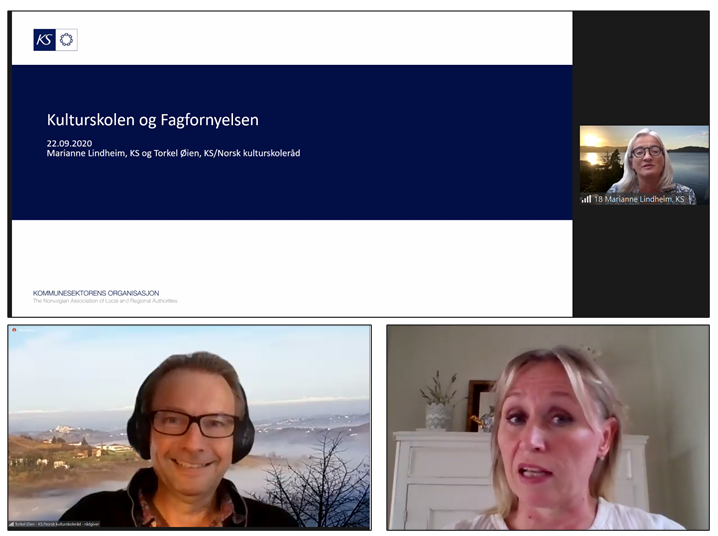Image resolution: width=718 pixels, height=536 pixels.
Task: Click the signal strength bars on Marianne's thumbnail
Action: (586, 199)
